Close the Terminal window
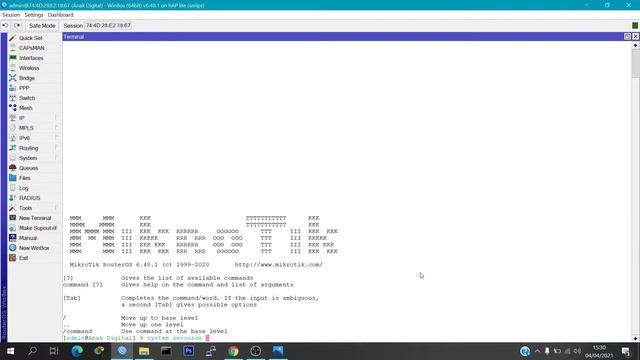 [635, 37]
